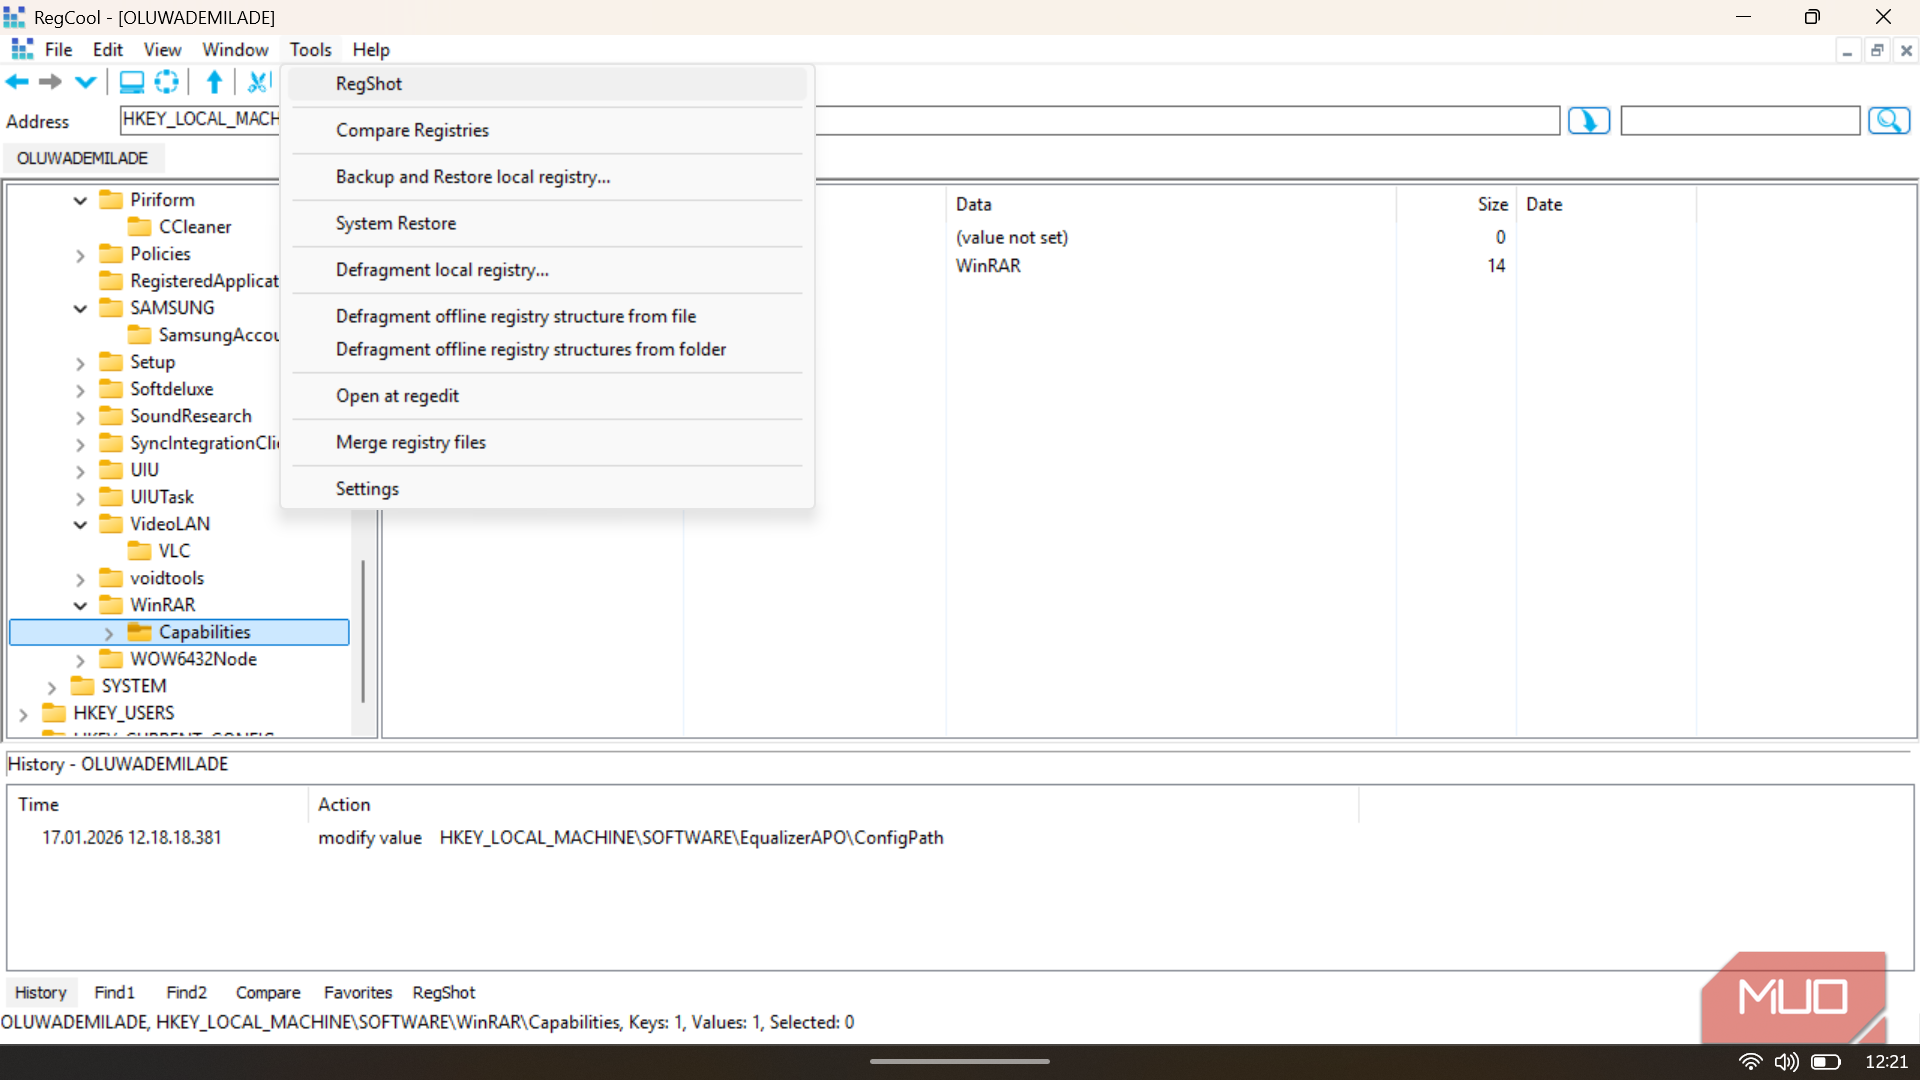Expand the Softdeluxe tree node
Image resolution: width=1920 pixels, height=1080 pixels.
click(80, 390)
